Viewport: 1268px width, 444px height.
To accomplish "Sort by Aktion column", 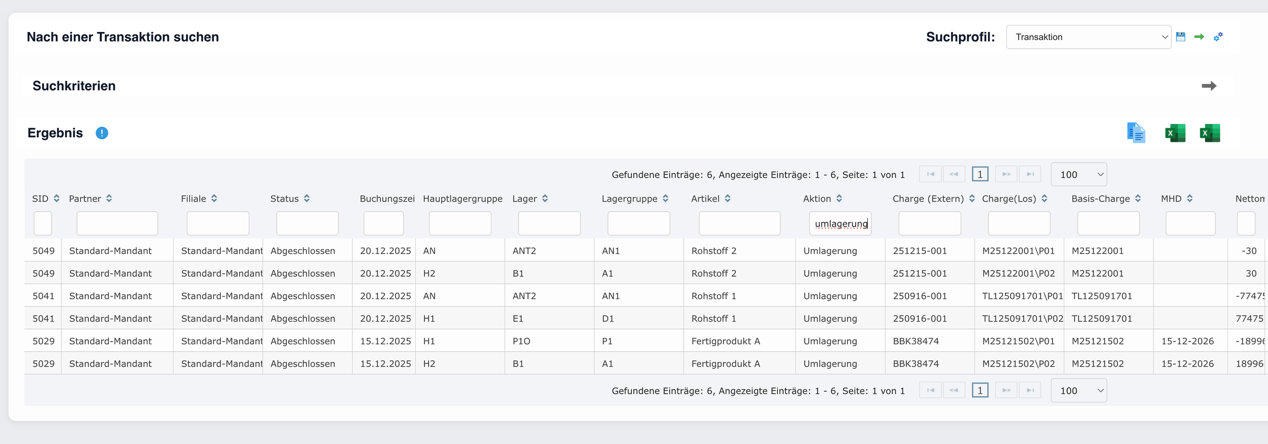I will (839, 199).
